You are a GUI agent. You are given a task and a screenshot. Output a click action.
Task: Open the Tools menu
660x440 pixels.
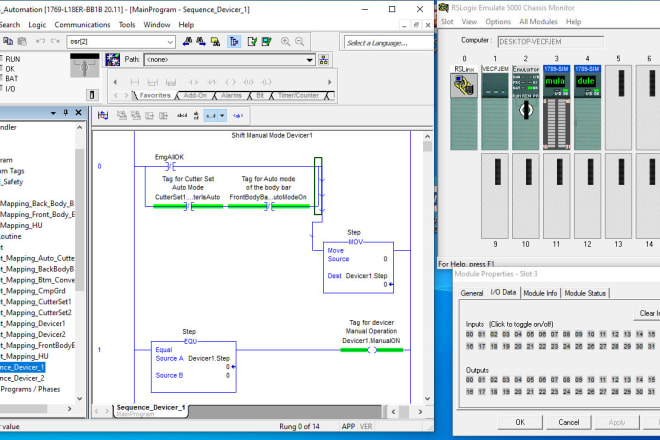coord(127,25)
